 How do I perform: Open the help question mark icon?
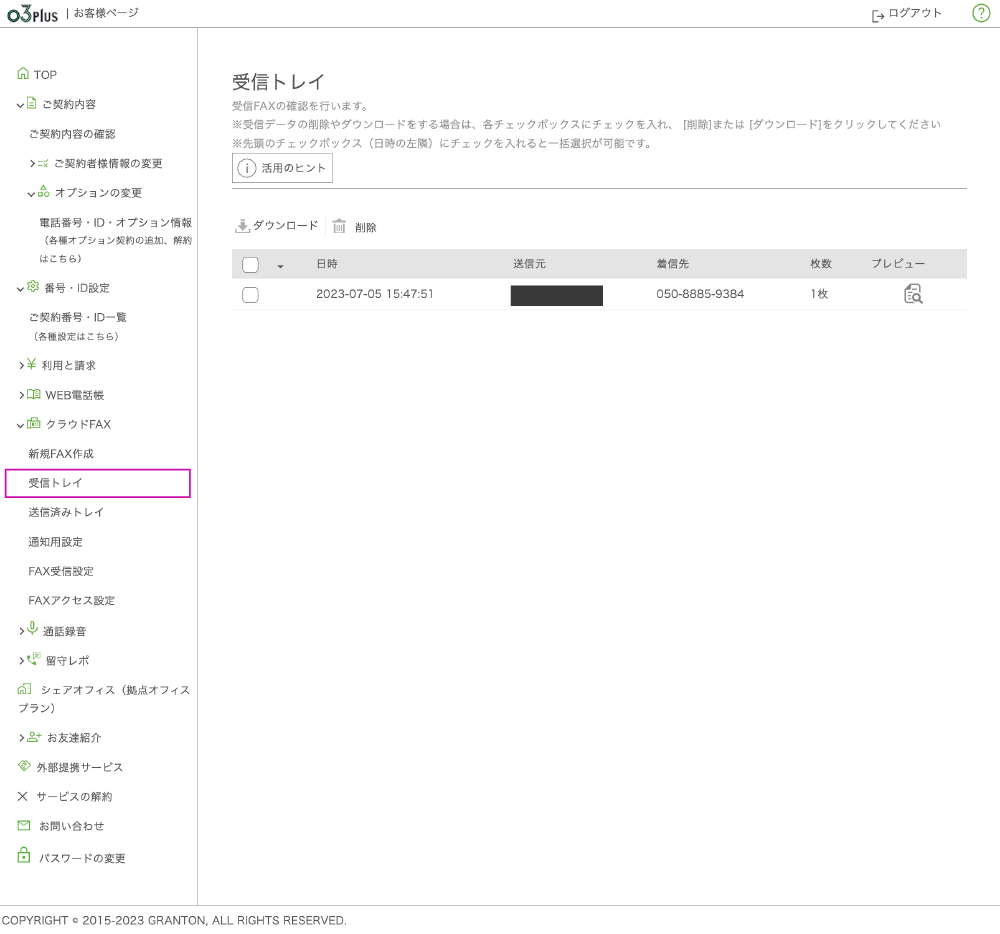coord(980,13)
